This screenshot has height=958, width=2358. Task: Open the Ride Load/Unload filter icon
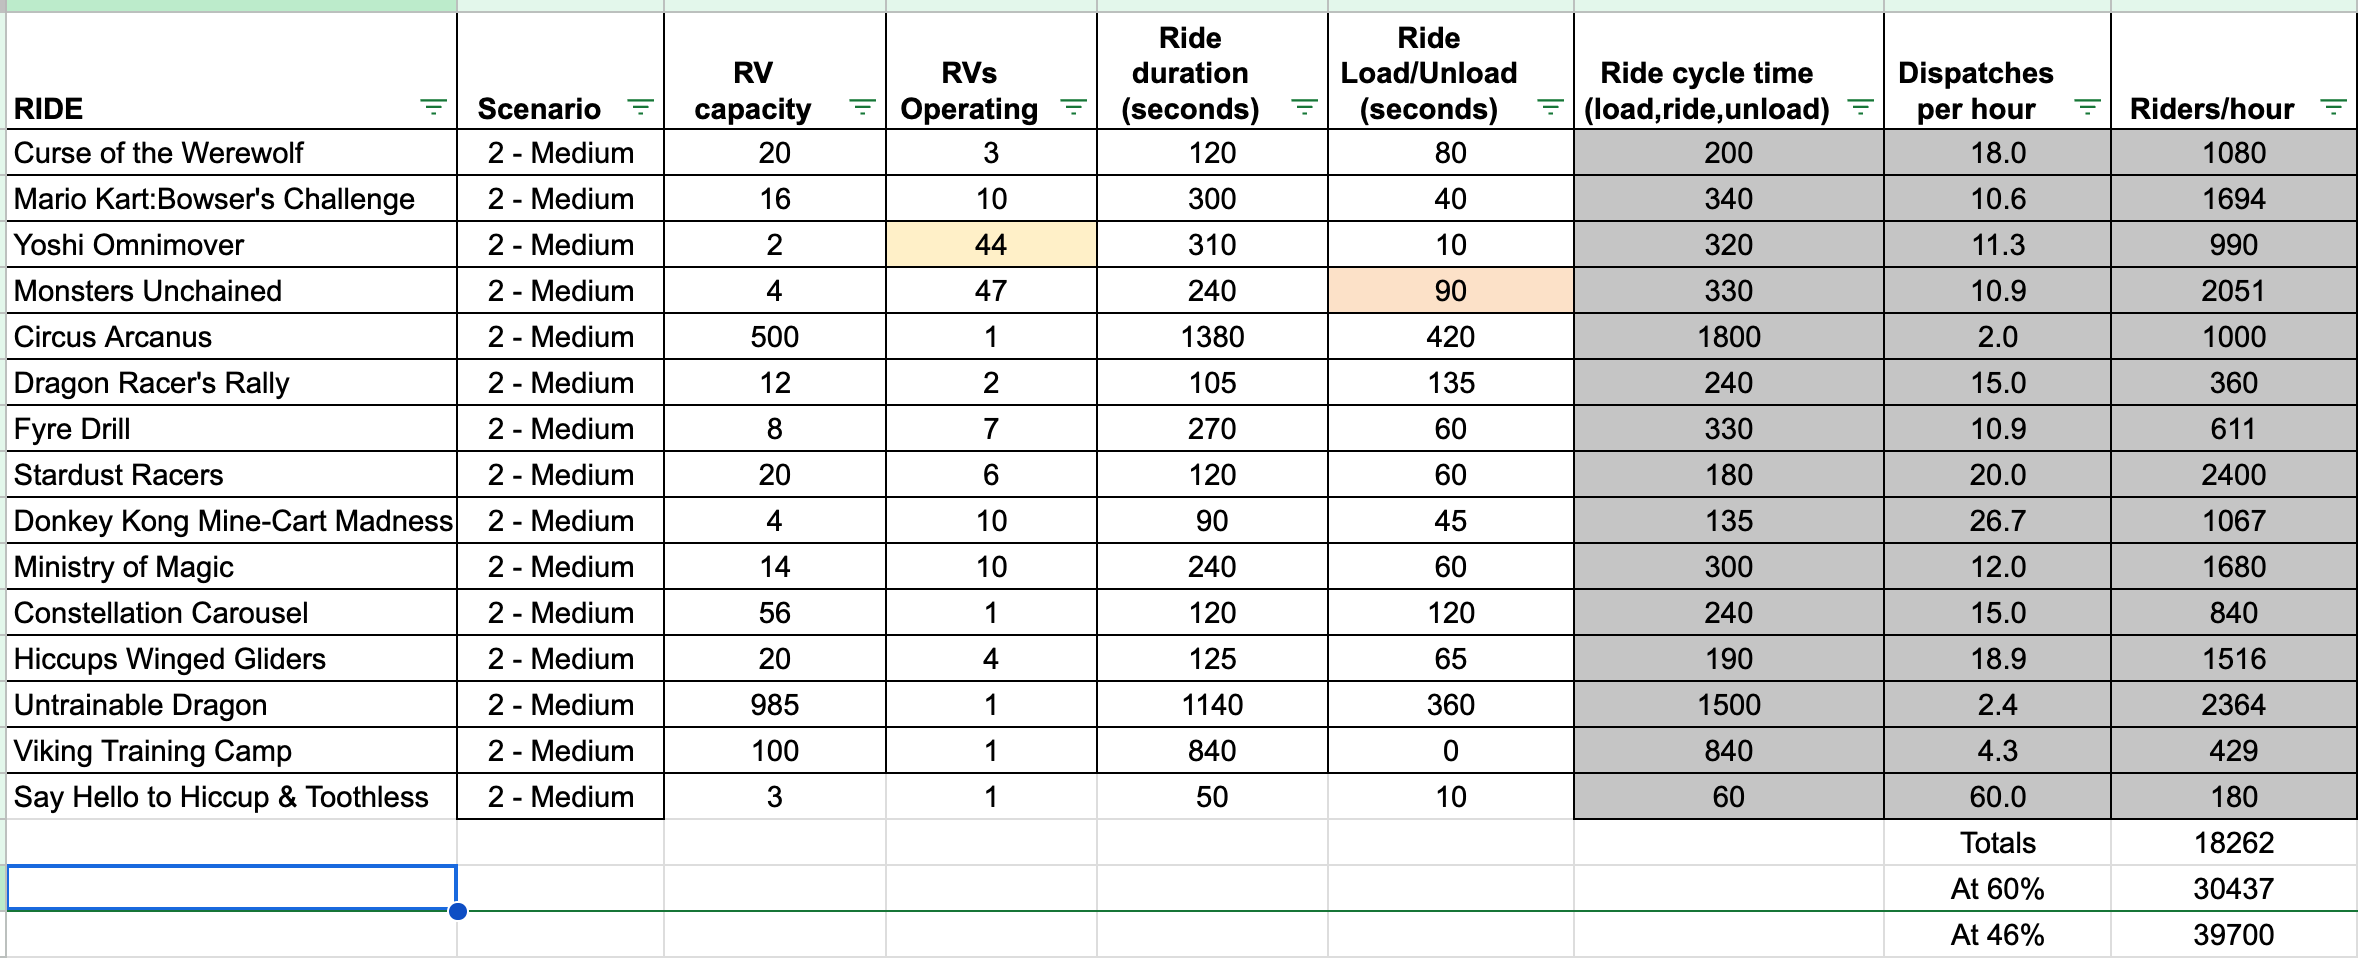(1550, 107)
